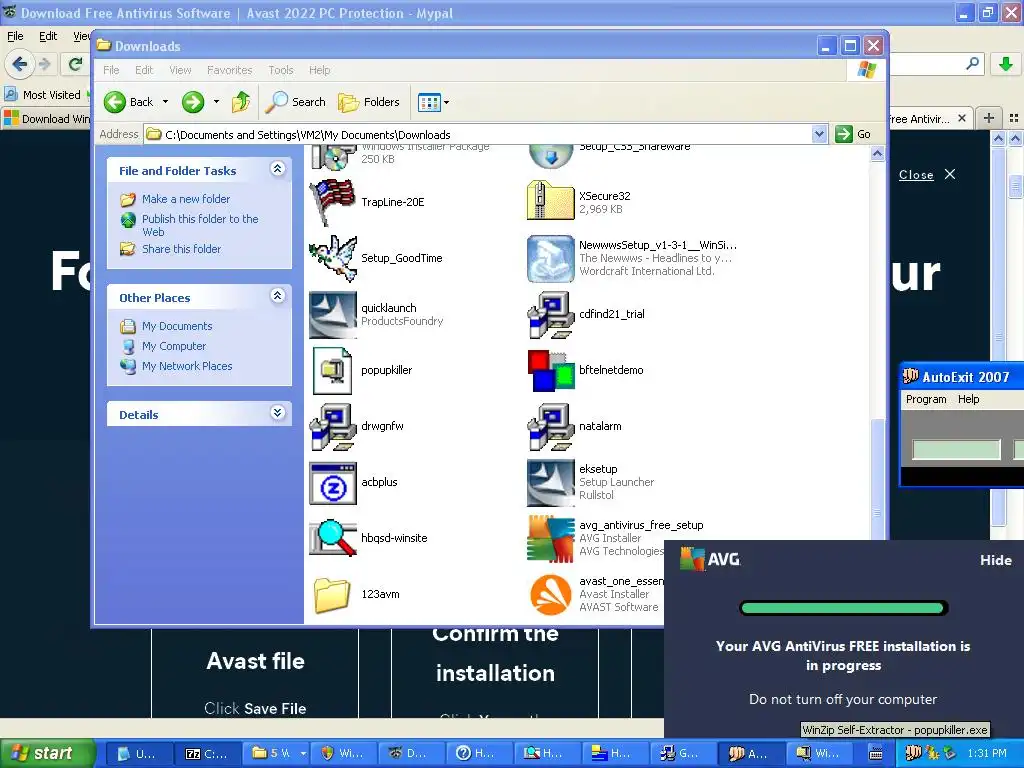The width and height of the screenshot is (1024, 768).
Task: Select the avg_antivirus_free_setup icon
Action: [x=551, y=539]
